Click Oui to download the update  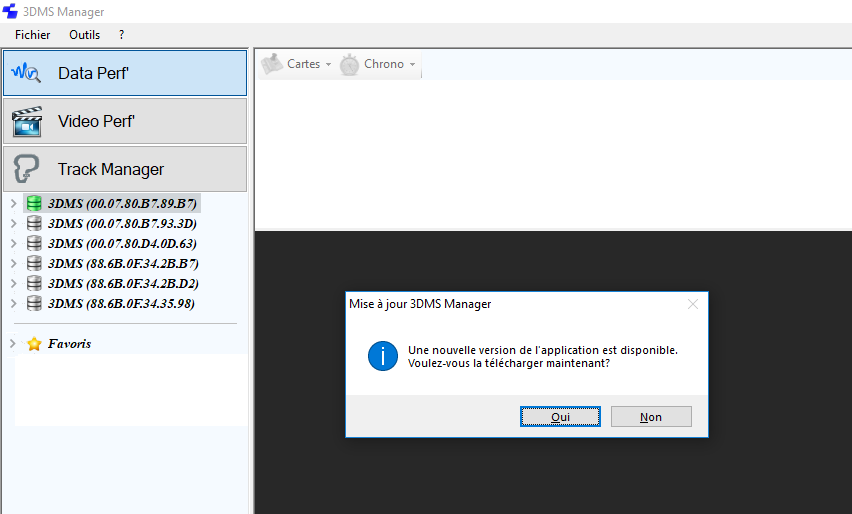point(560,417)
